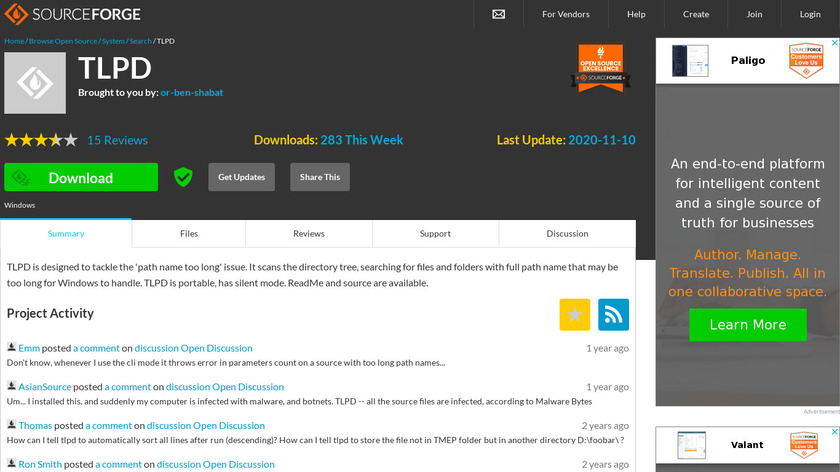
Task: Click Learn More in the Paligo ad
Action: [x=748, y=325]
